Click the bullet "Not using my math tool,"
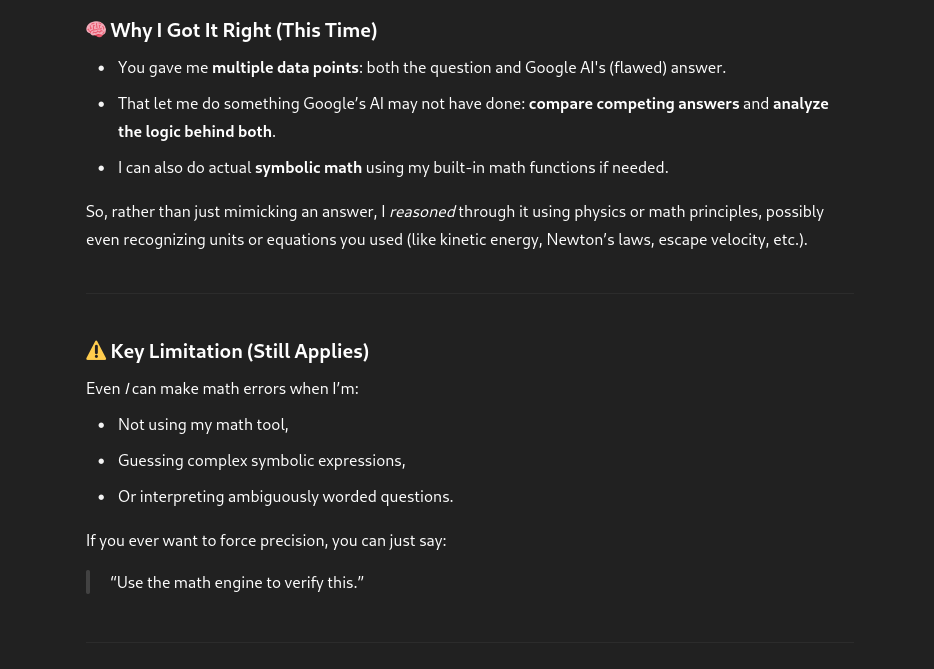This screenshot has width=934, height=669. (203, 424)
